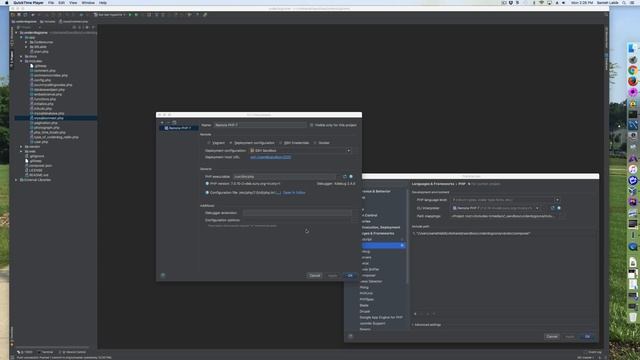This screenshot has height=360, width=640.
Task: Click reload icon beside CLI interpreter dropdown
Action: pyautogui.click(x=553, y=208)
